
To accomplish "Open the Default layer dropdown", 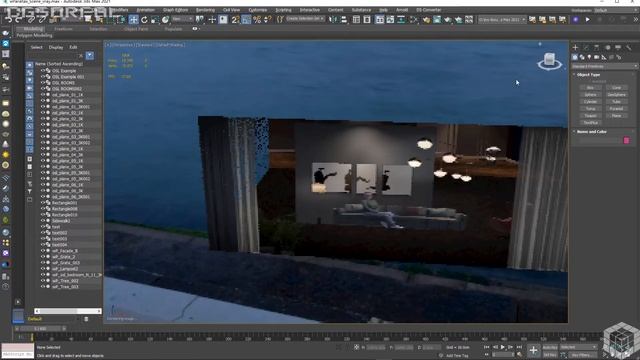I will [52, 319].
